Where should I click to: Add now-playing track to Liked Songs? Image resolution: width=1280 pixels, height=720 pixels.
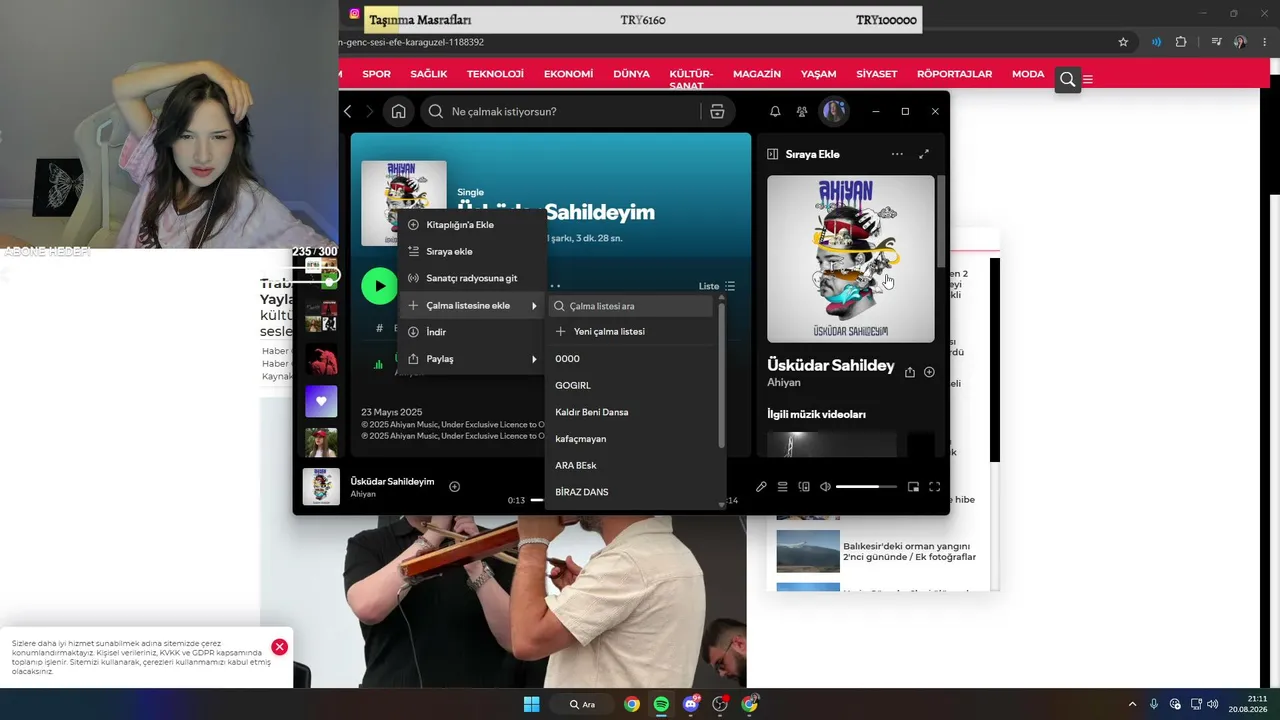tap(454, 487)
